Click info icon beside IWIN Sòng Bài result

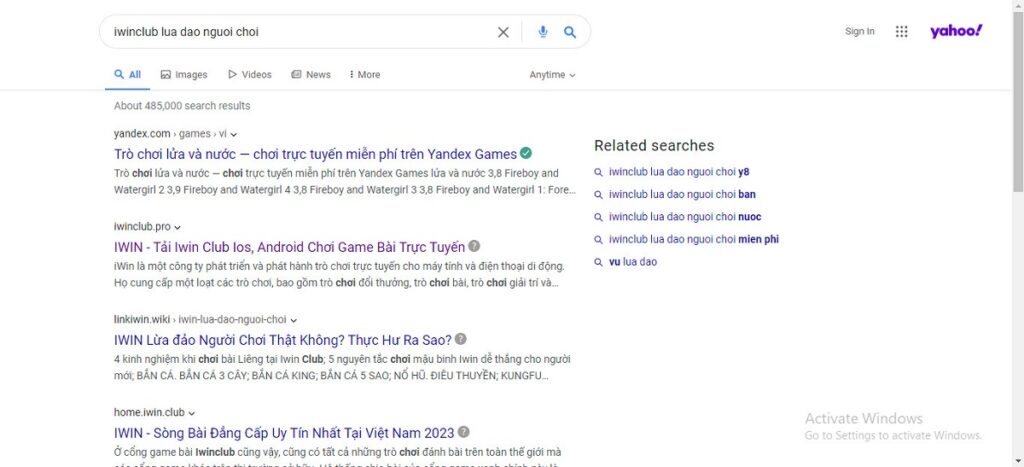tap(463, 433)
